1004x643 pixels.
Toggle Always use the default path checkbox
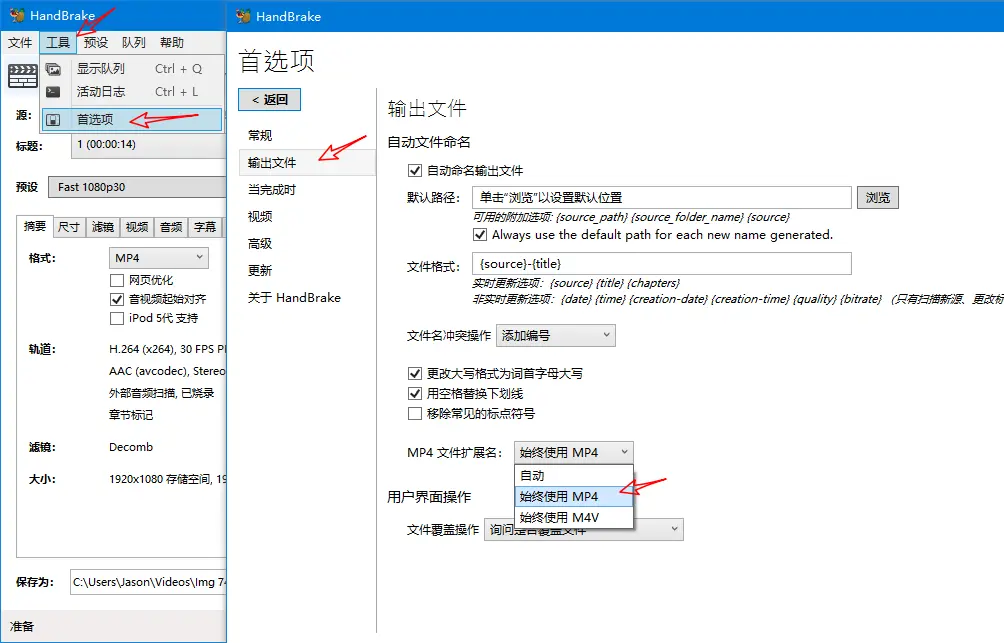[480, 234]
